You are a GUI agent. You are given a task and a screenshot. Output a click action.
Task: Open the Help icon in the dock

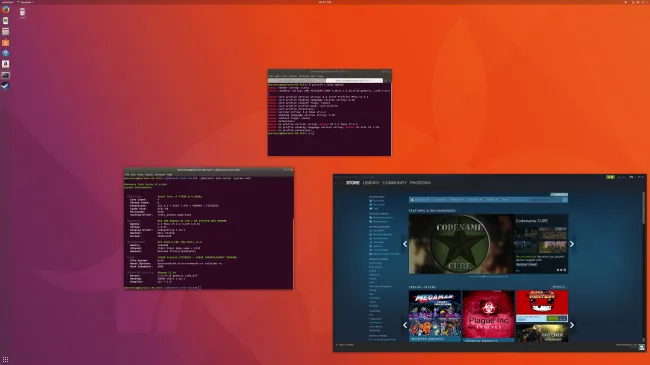[x=5, y=53]
